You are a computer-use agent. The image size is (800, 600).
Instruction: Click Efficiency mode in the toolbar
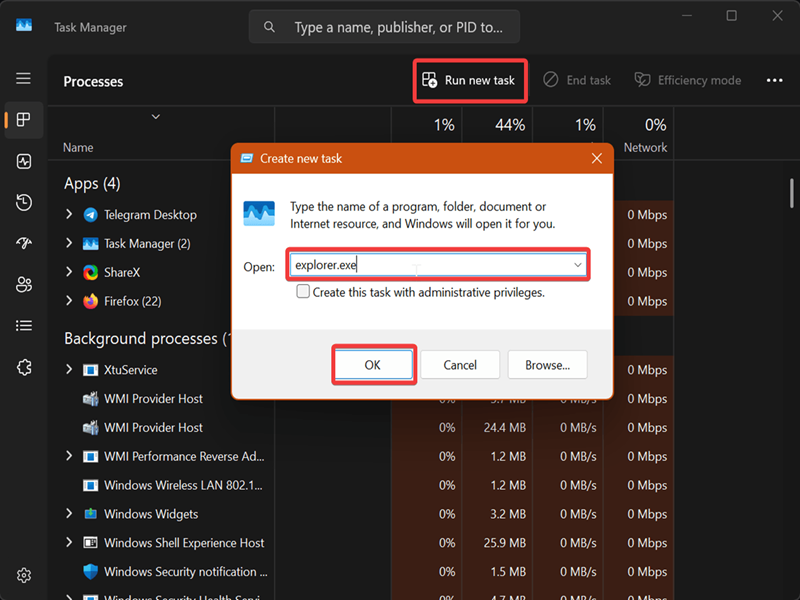point(688,80)
